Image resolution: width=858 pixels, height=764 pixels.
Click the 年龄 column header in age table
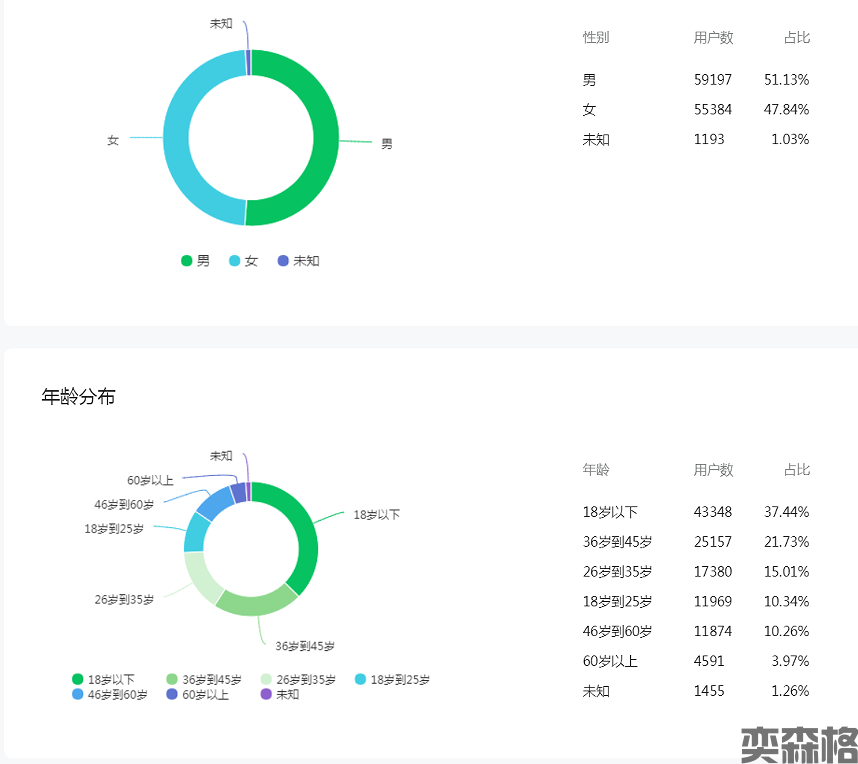click(596, 470)
